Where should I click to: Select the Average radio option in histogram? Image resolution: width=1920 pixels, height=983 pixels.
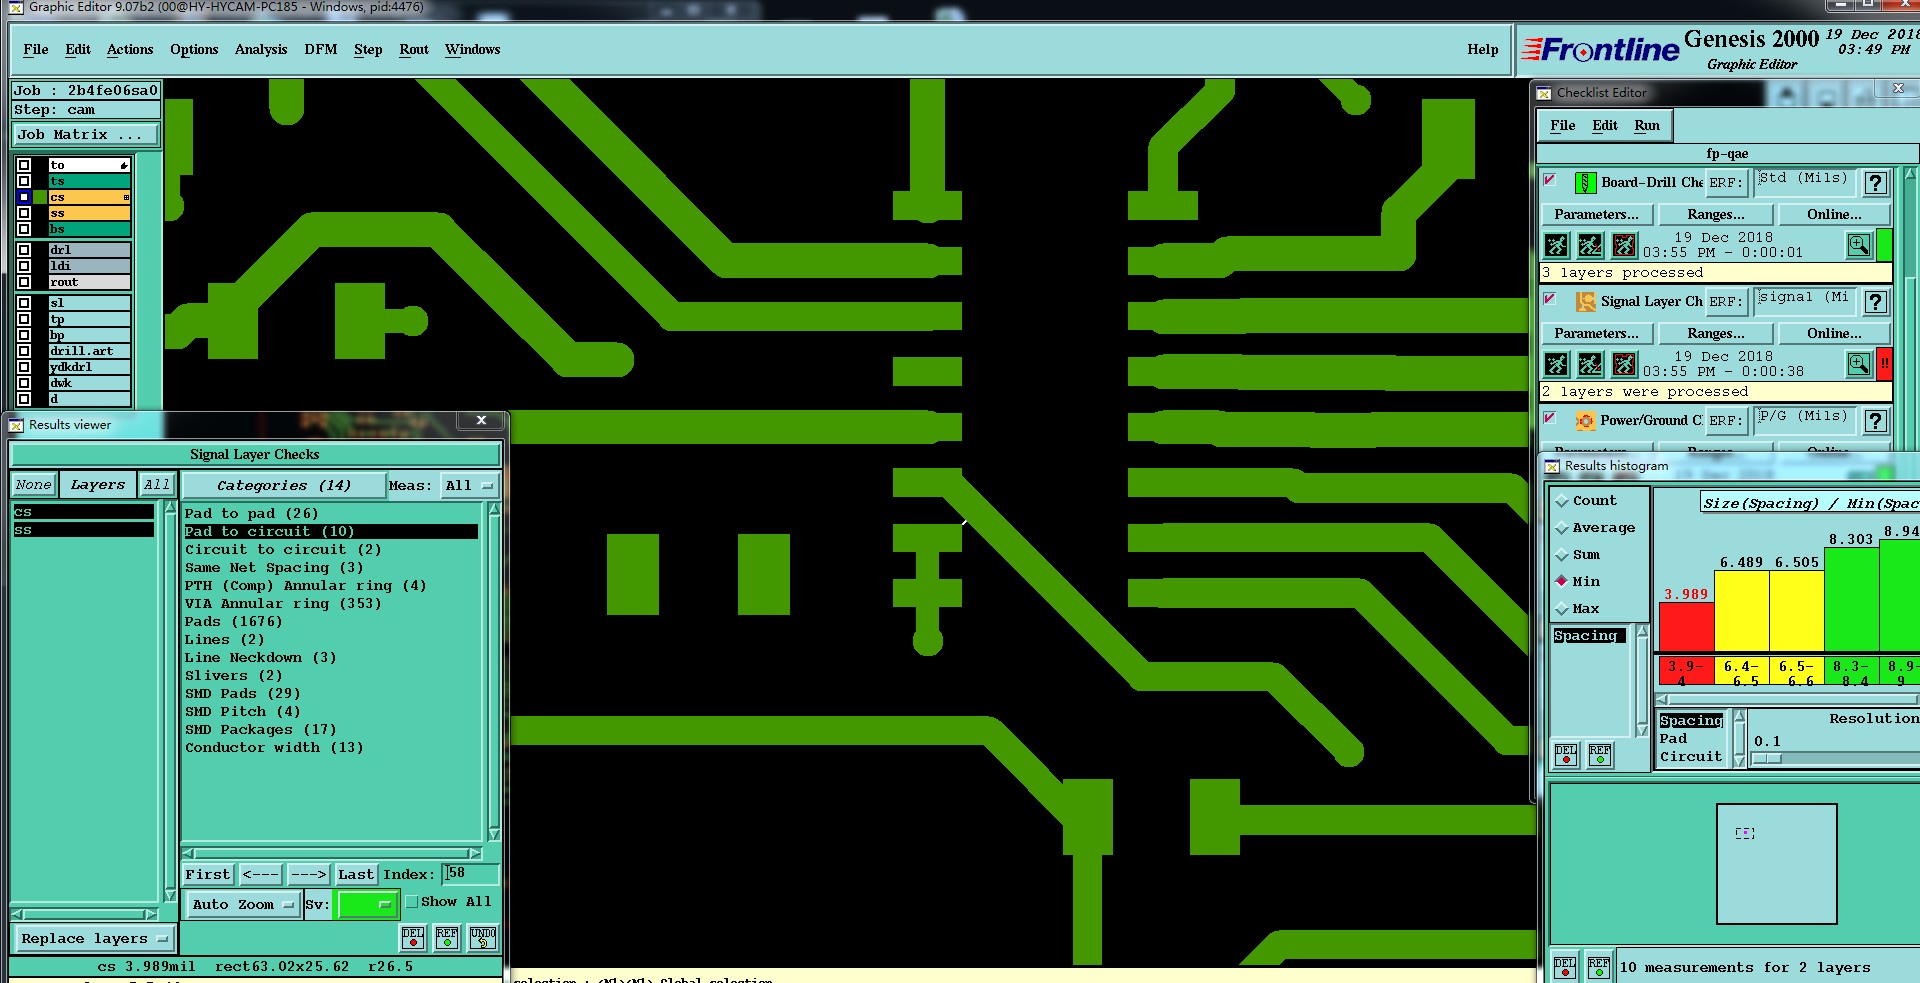(x=1561, y=528)
